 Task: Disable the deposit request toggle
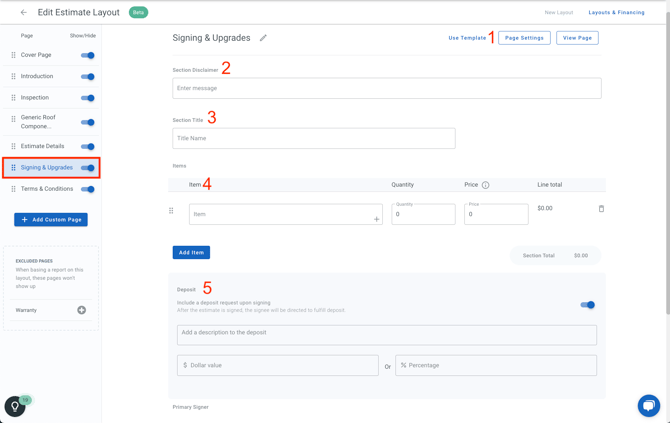(587, 305)
